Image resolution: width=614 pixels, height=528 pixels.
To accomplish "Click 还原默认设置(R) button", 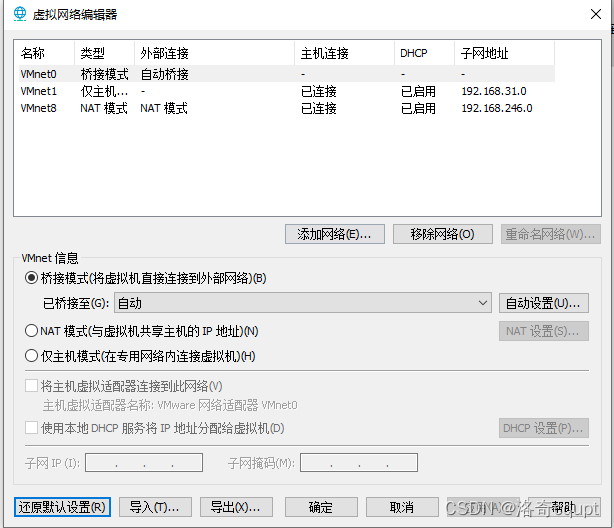I will (x=62, y=507).
